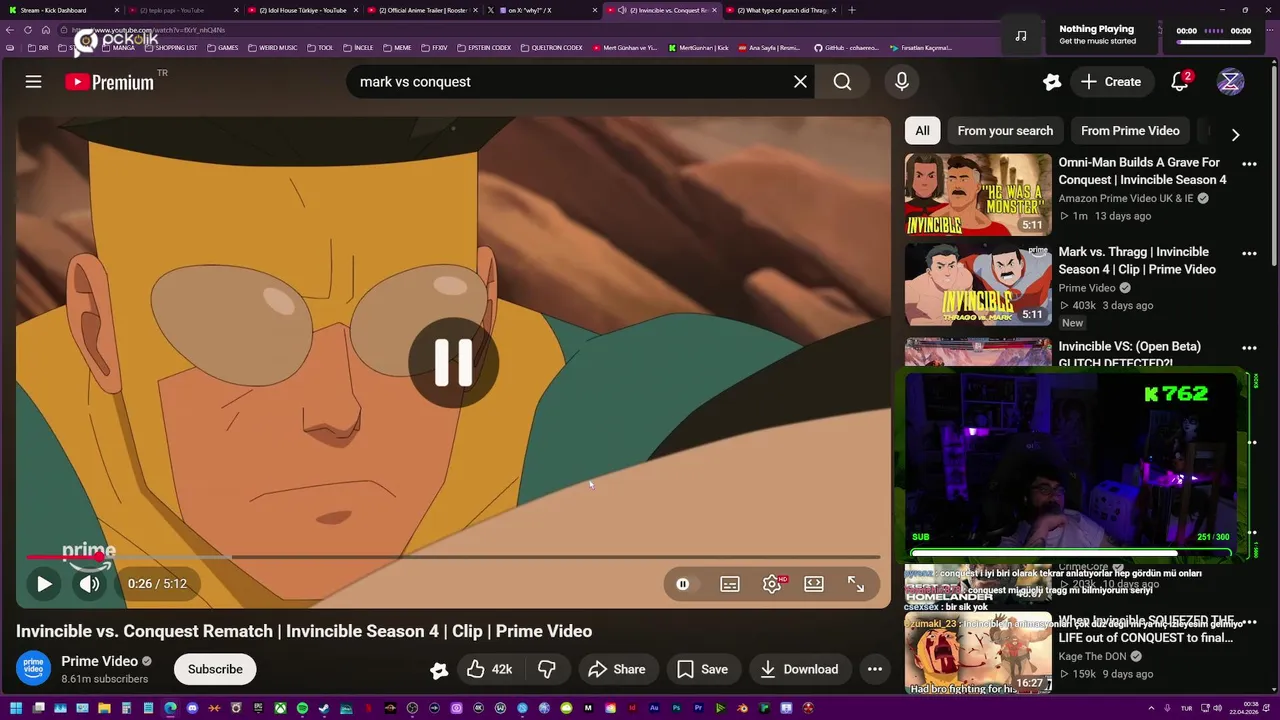Open the Create button

(1110, 82)
